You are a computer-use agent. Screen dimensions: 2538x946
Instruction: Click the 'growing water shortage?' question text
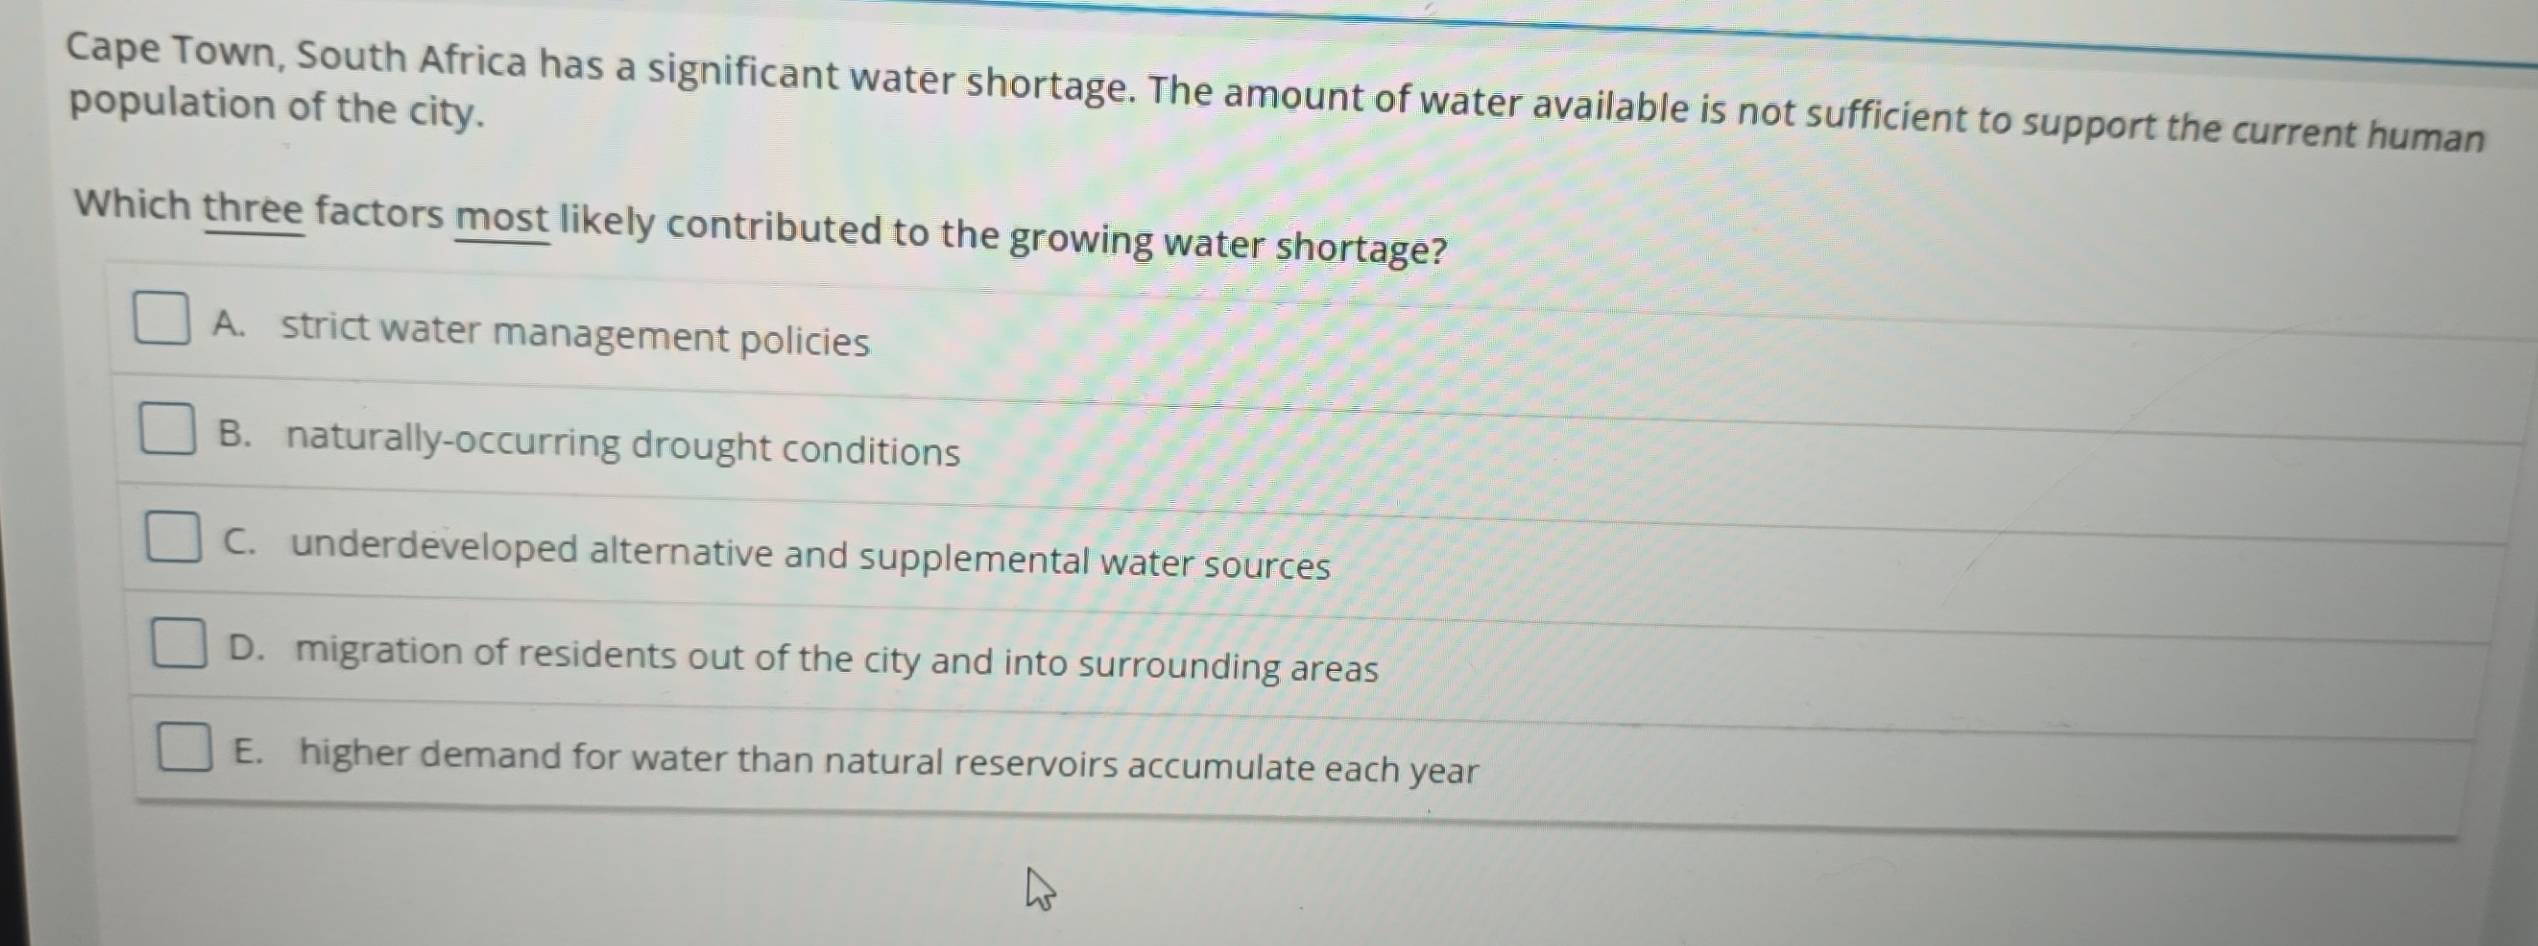click(1228, 245)
